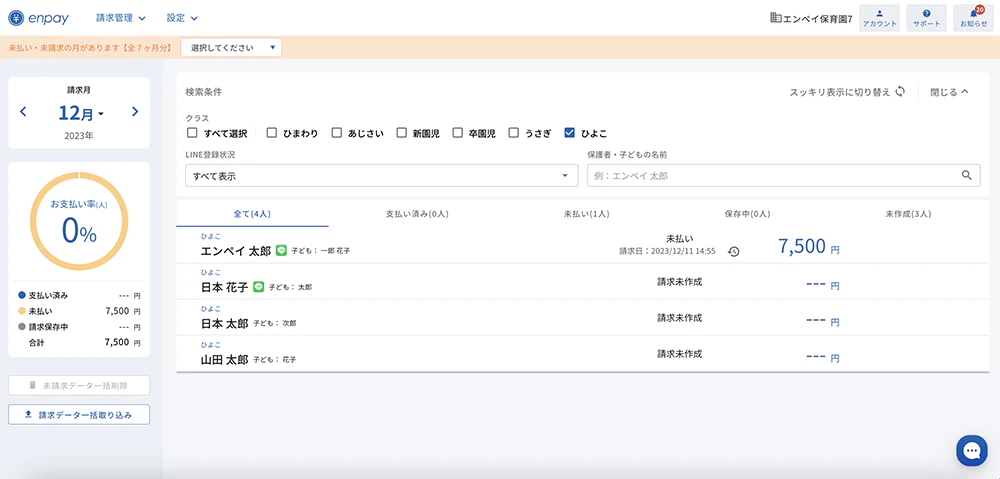This screenshot has height=479, width=1000.
Task: Click the 未払い・未請求の月があります notice text
Action: pos(90,48)
